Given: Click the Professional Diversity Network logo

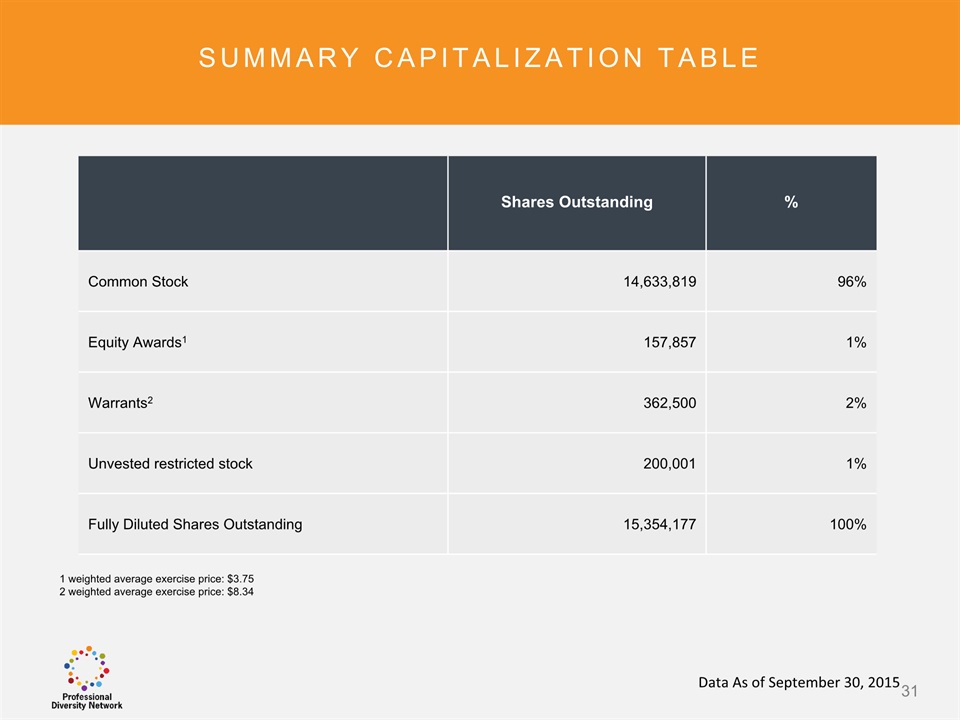Looking at the screenshot, I should click(87, 677).
